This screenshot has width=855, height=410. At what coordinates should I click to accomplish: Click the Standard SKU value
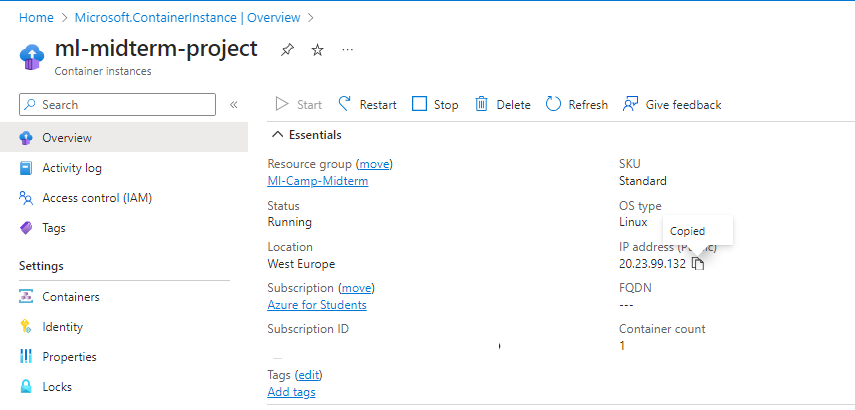coord(642,180)
